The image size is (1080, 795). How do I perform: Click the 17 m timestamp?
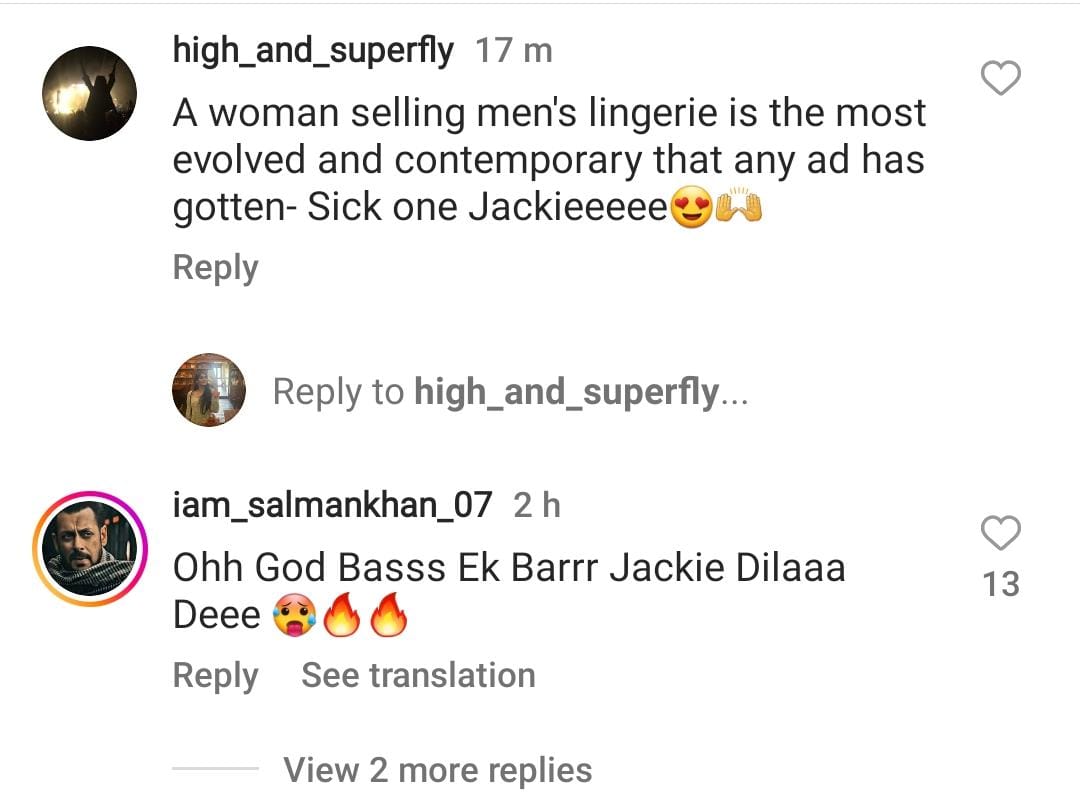click(514, 51)
